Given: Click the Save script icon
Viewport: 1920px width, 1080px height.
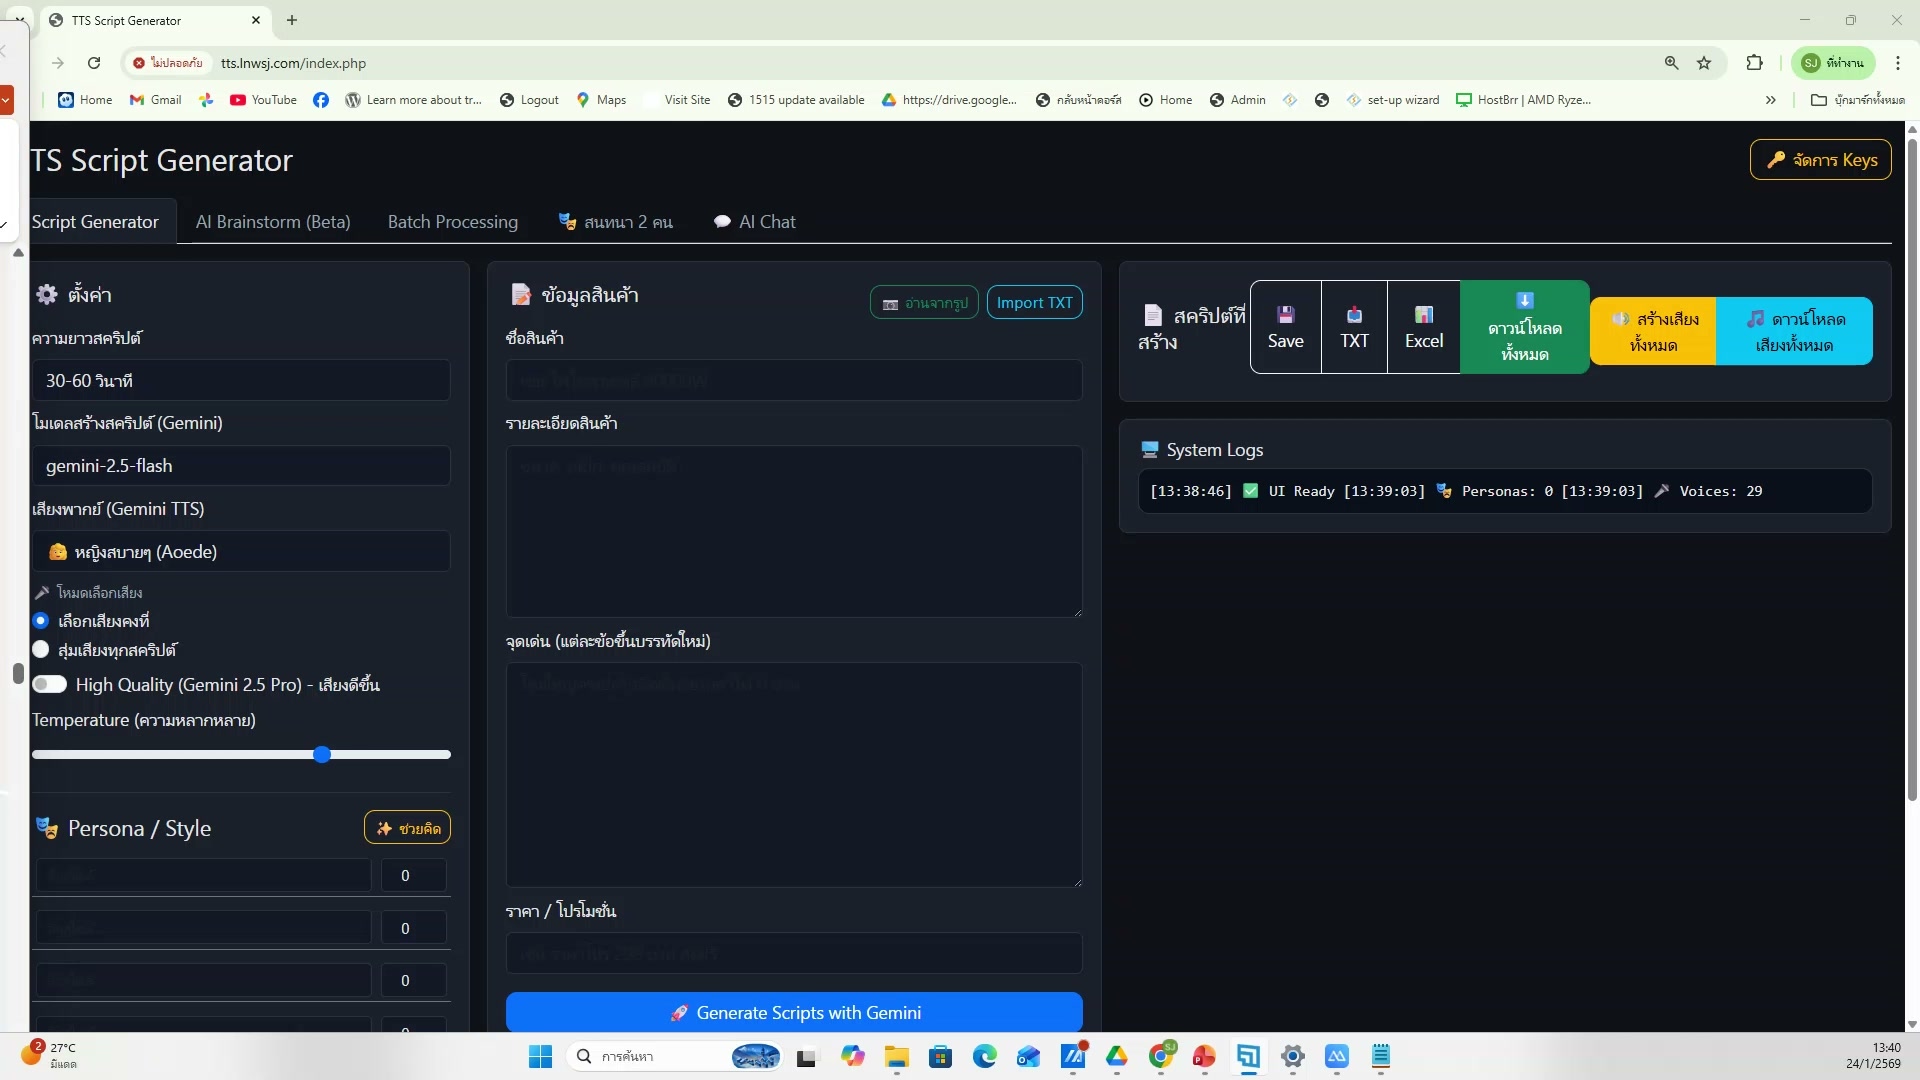Looking at the screenshot, I should (x=1286, y=327).
